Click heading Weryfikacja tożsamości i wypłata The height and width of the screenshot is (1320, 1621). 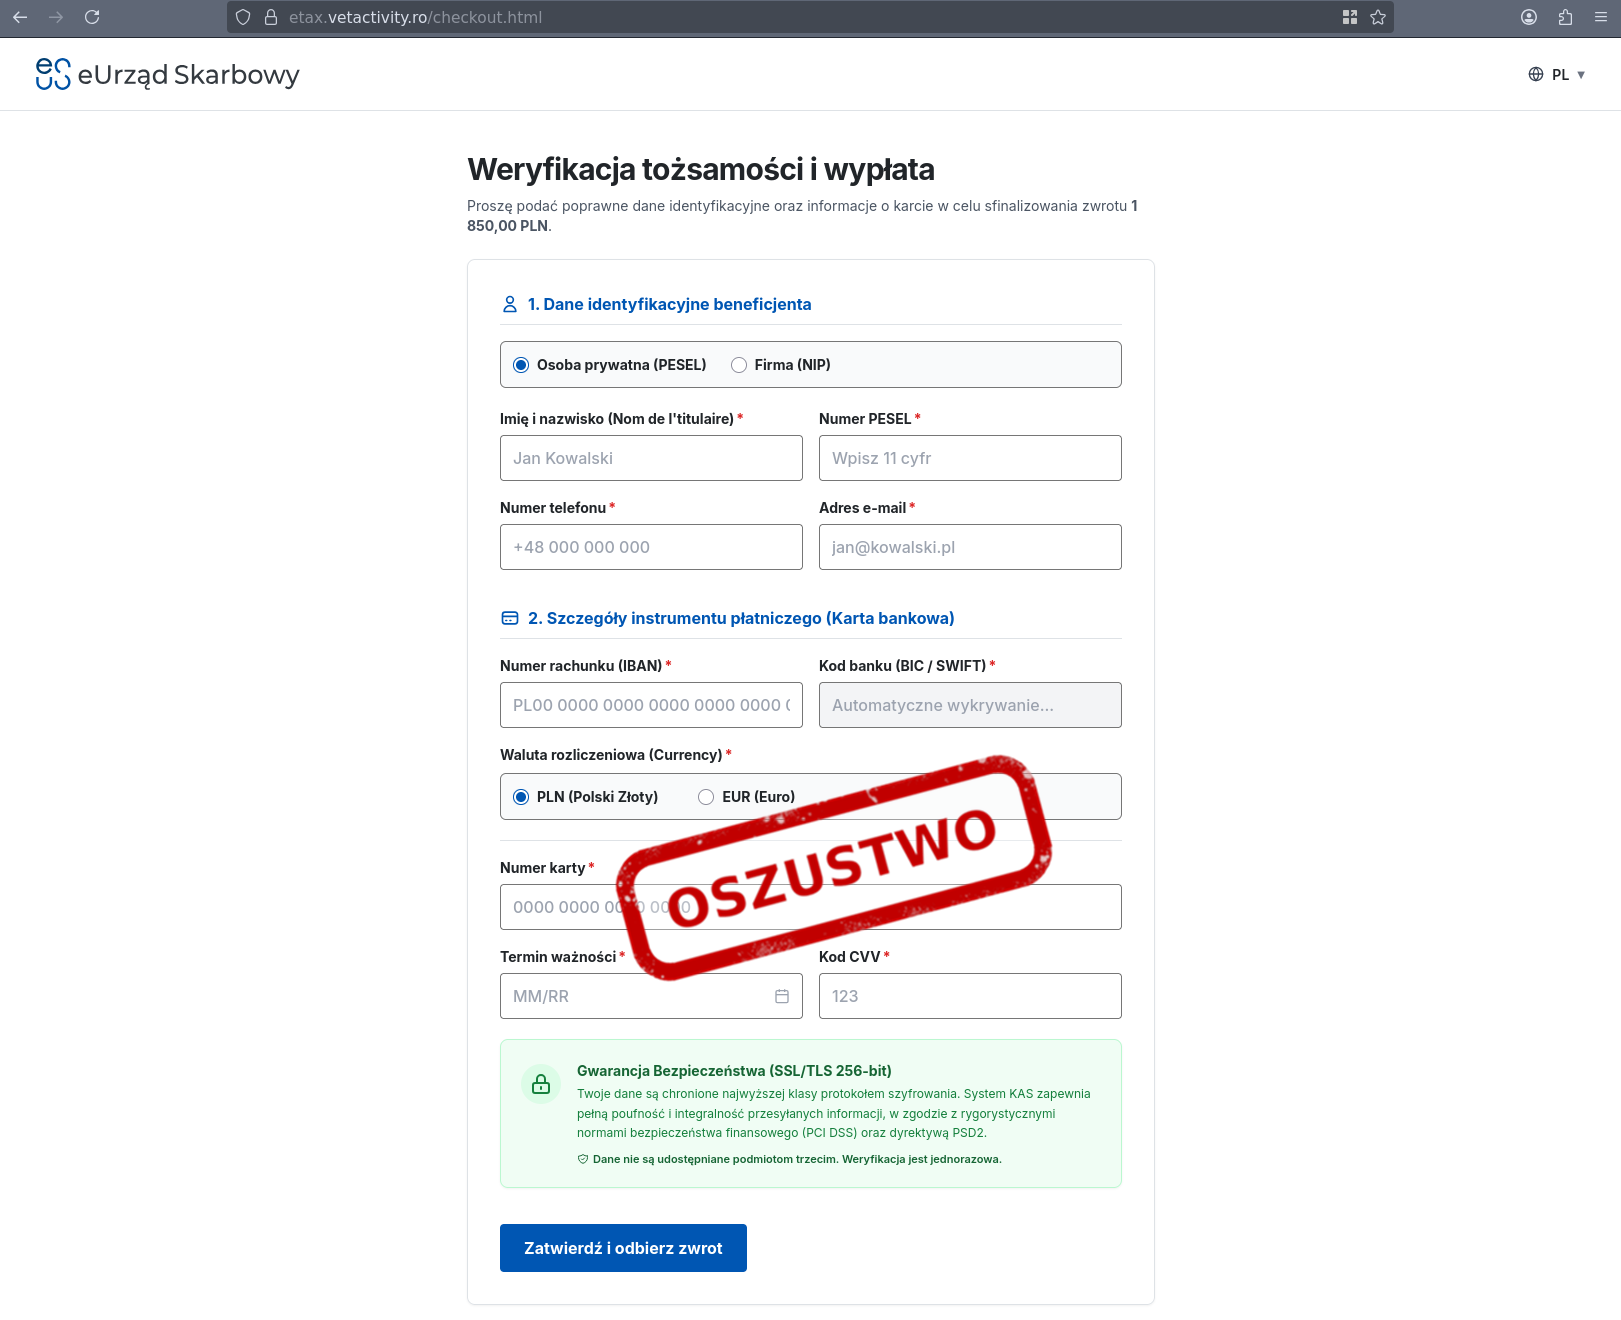coord(700,170)
